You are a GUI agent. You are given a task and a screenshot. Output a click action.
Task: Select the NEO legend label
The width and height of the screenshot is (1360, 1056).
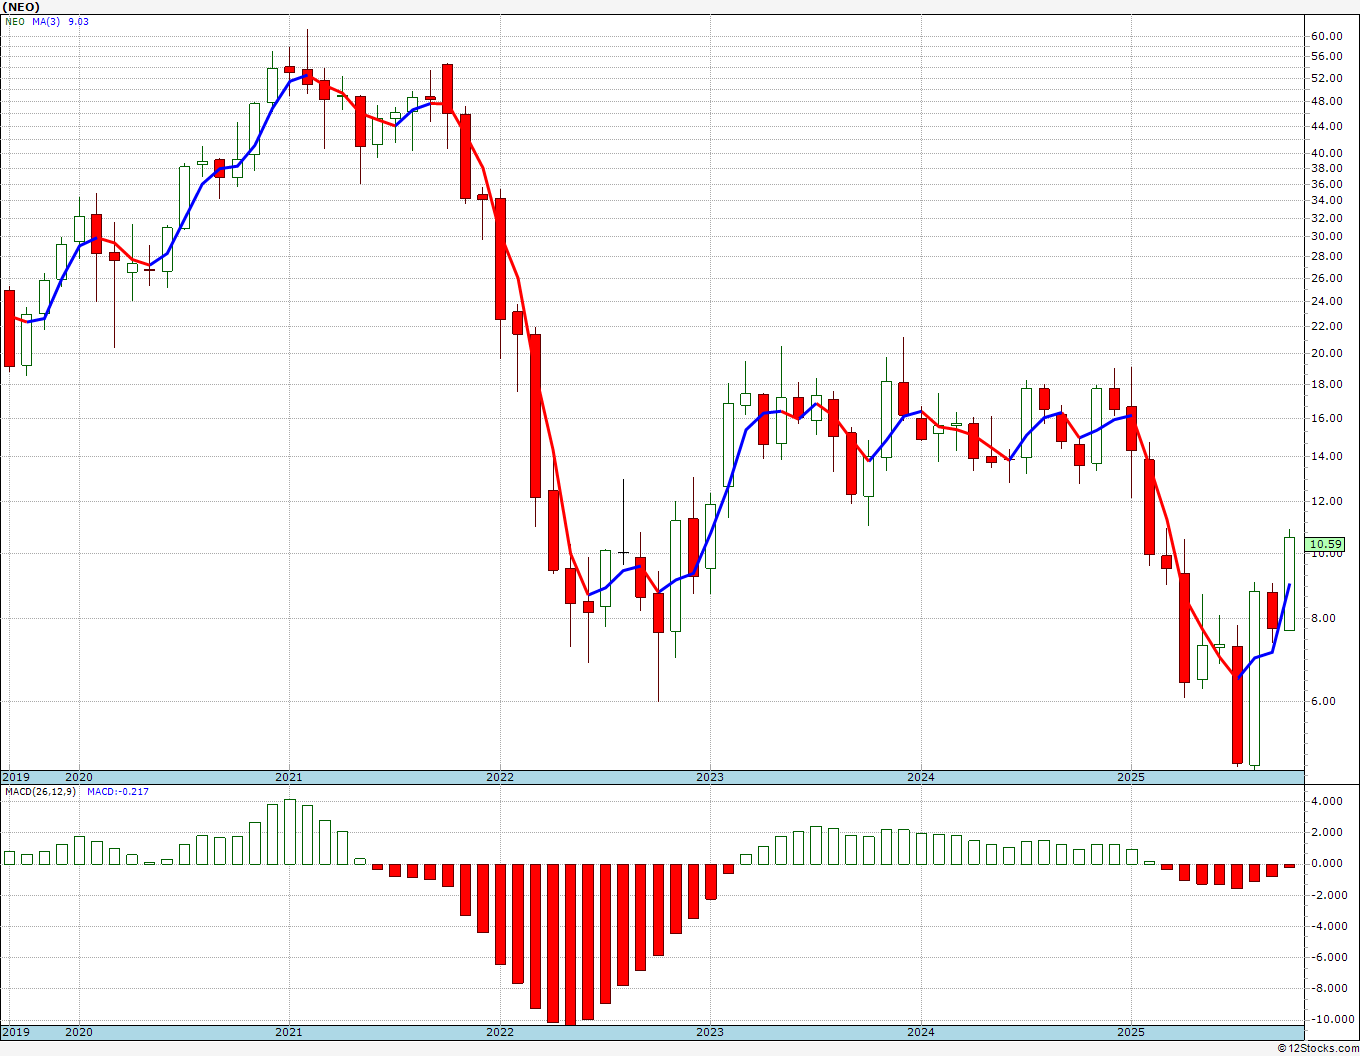pos(15,21)
